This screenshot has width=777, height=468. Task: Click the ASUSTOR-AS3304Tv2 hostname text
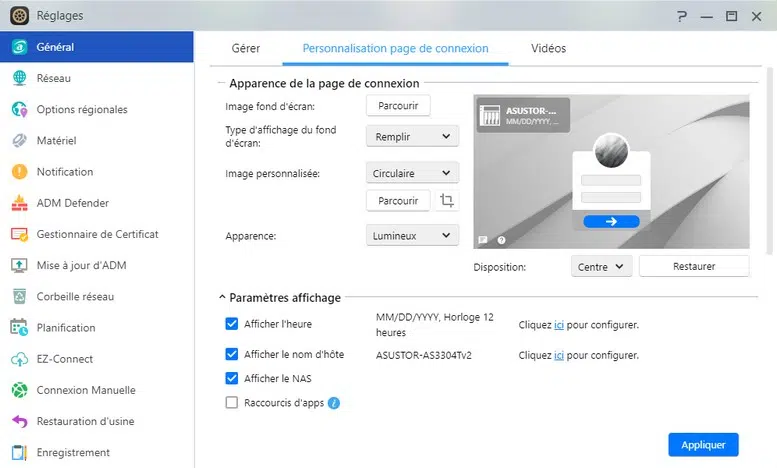[424, 355]
